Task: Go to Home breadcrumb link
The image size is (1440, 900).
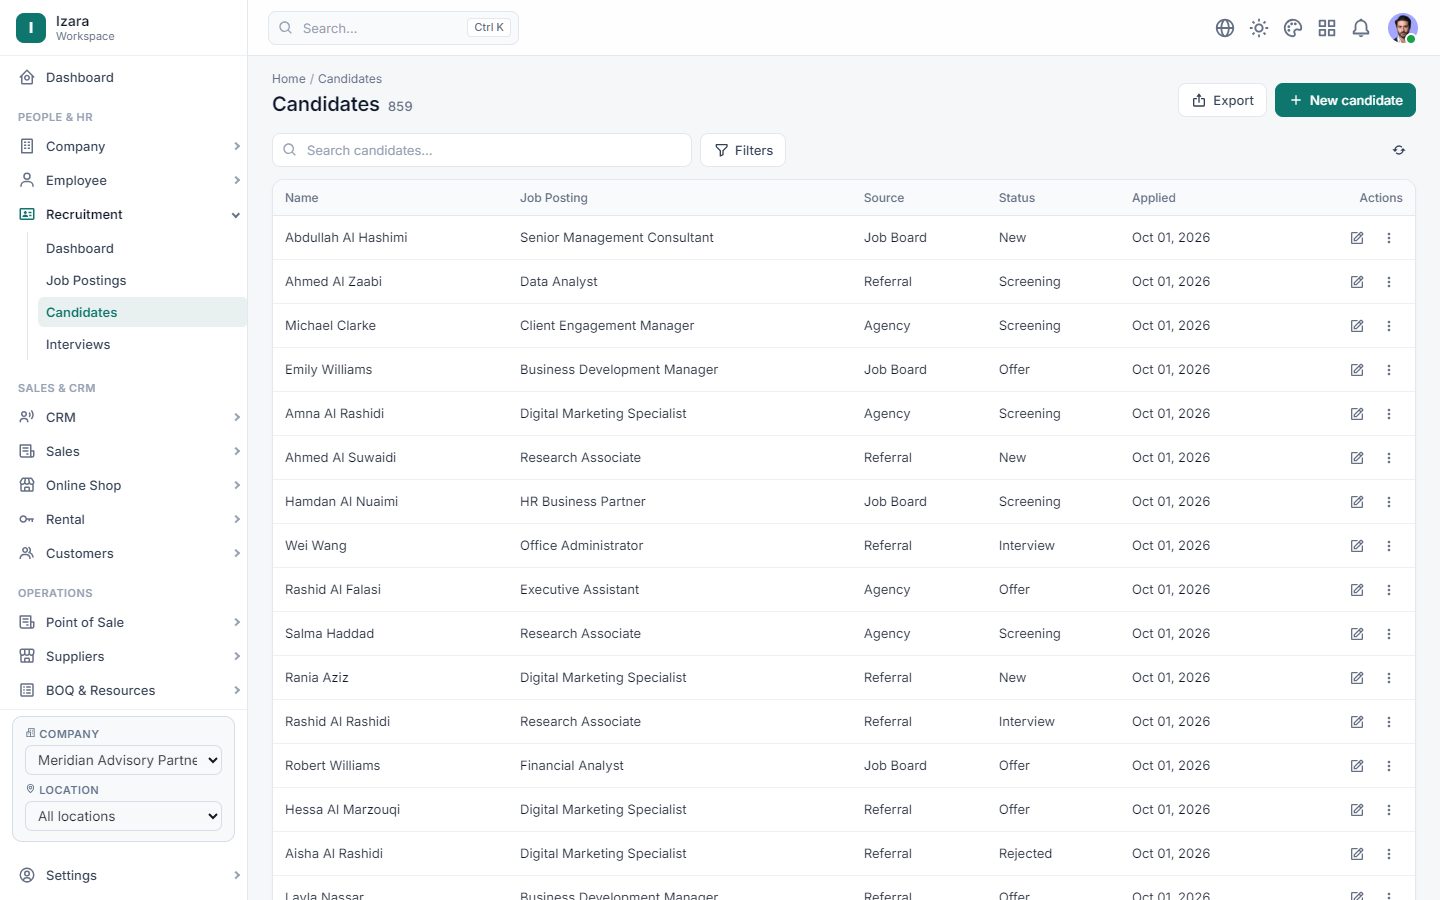Action: (x=289, y=79)
